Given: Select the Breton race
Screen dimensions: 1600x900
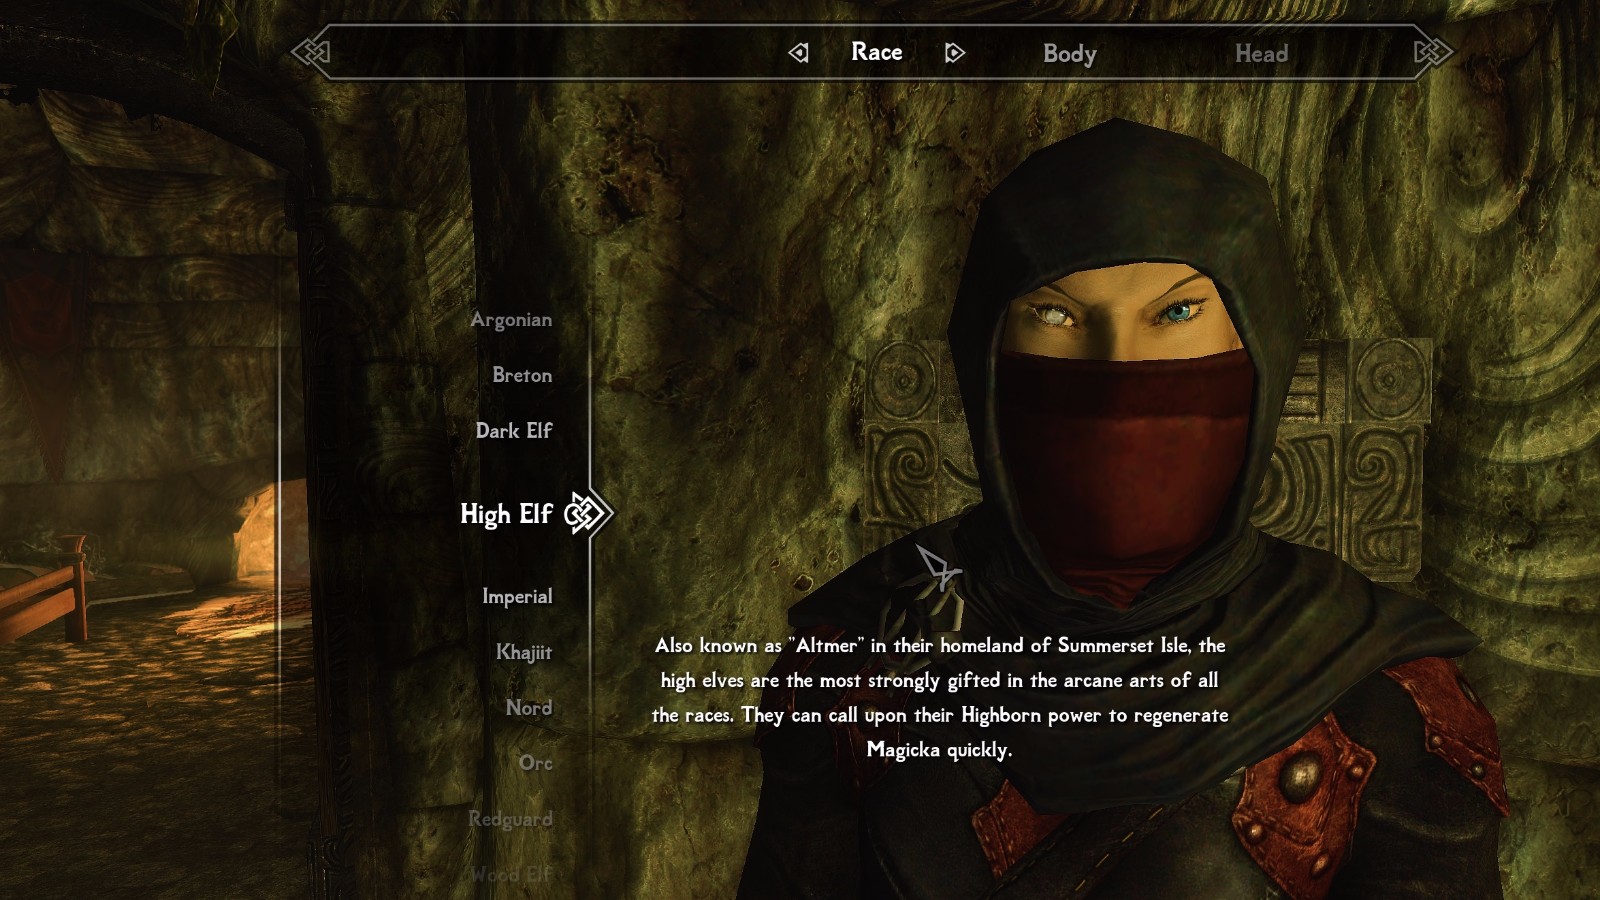Looking at the screenshot, I should coord(521,375).
